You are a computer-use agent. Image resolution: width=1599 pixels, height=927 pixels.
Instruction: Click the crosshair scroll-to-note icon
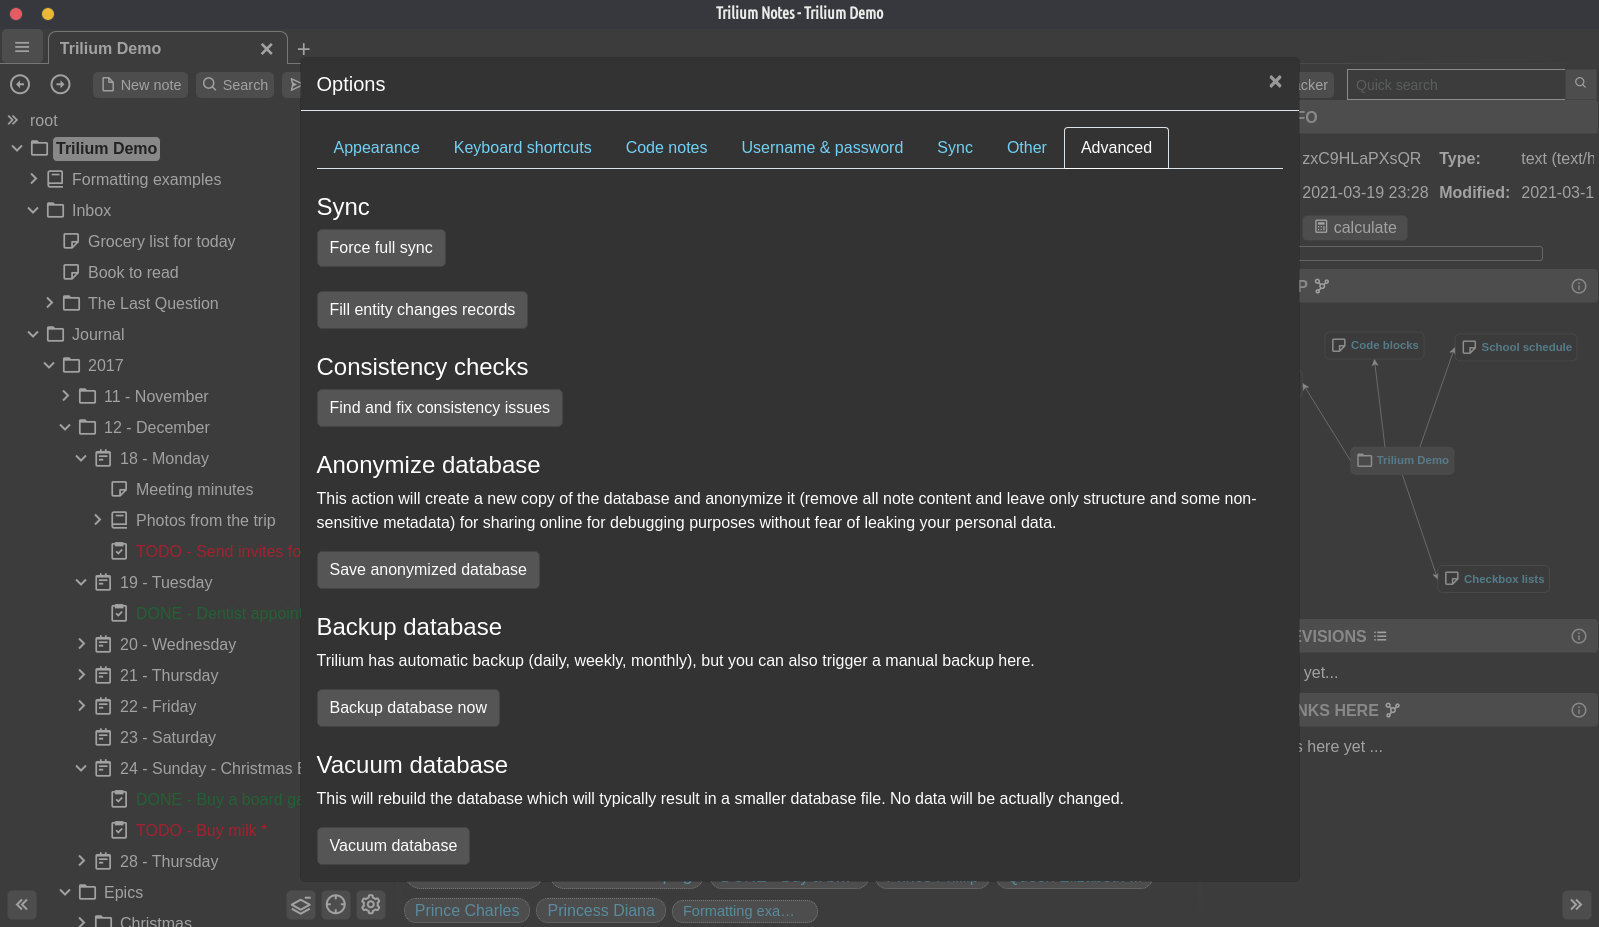click(x=336, y=905)
